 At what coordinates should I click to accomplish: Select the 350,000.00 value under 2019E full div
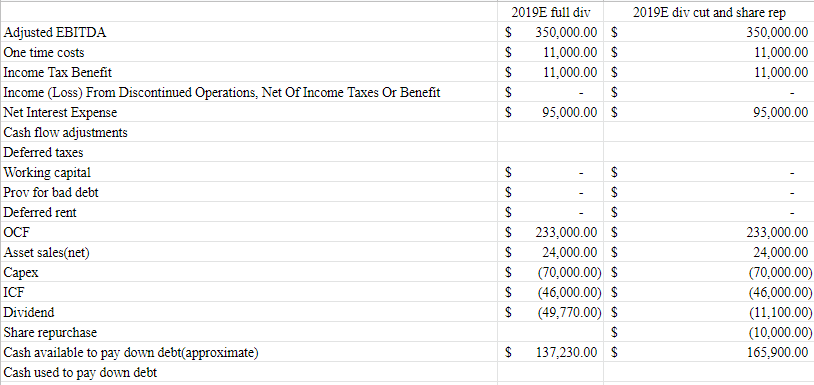pos(566,33)
